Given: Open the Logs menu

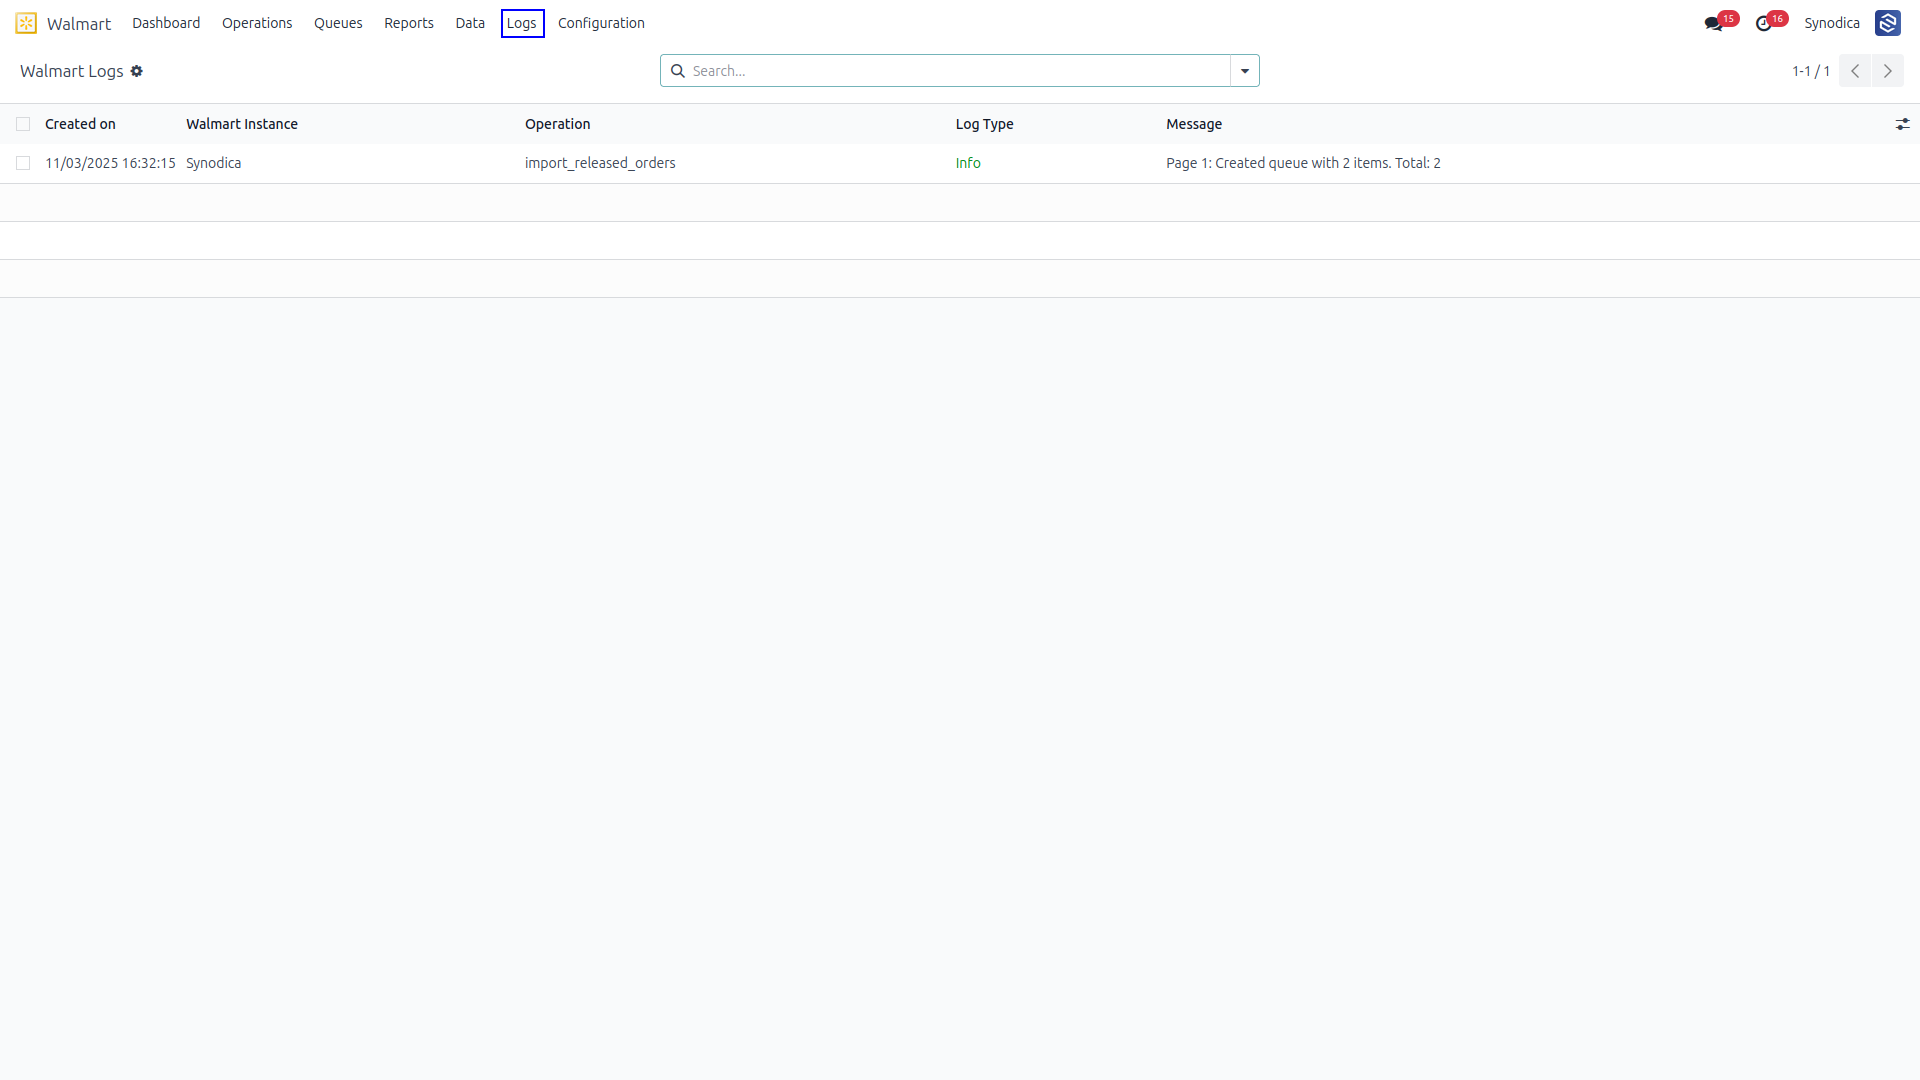Looking at the screenshot, I should [x=522, y=23].
